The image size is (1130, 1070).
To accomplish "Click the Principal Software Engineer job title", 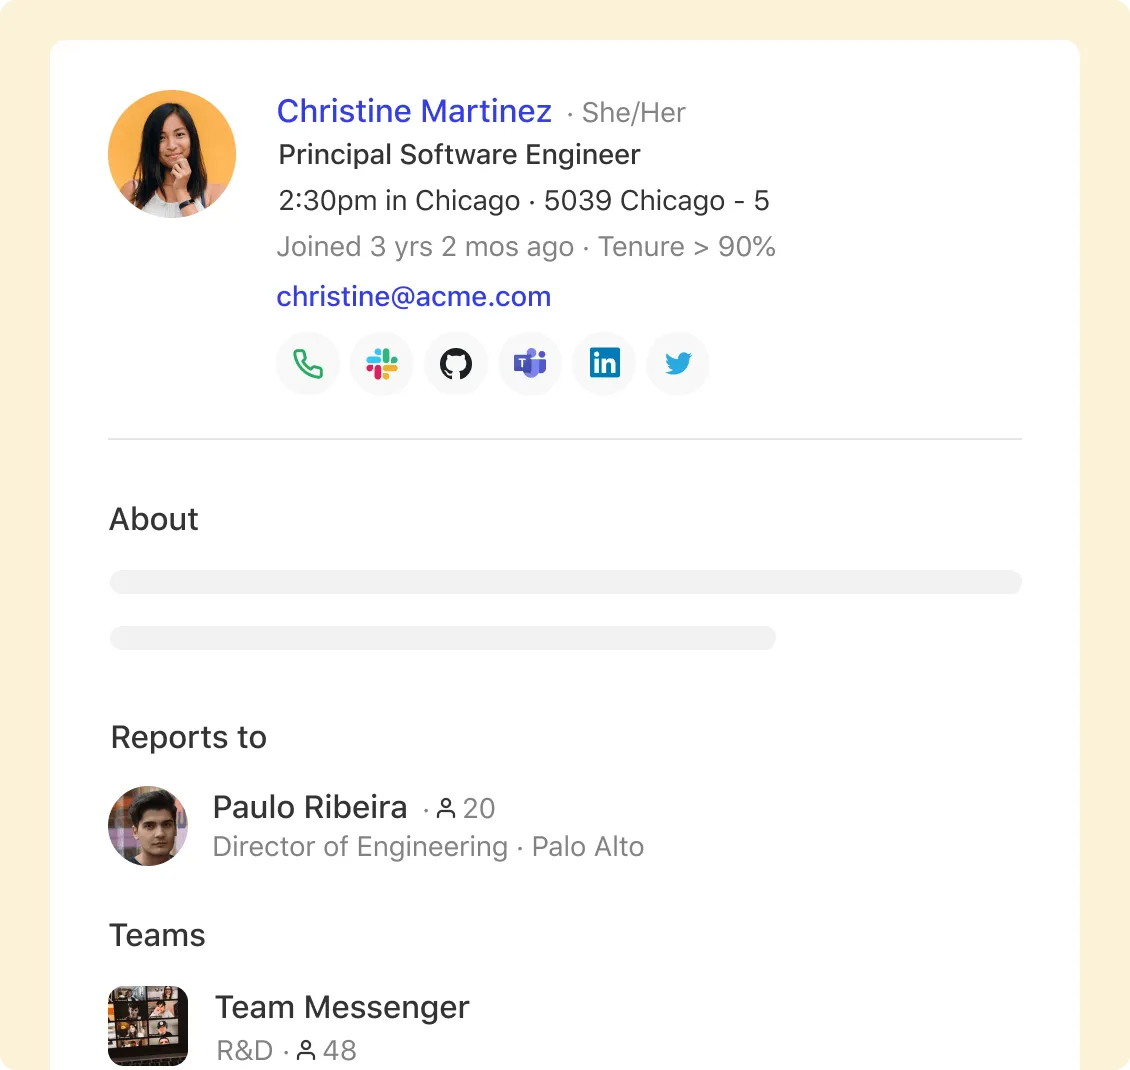I will click(459, 155).
